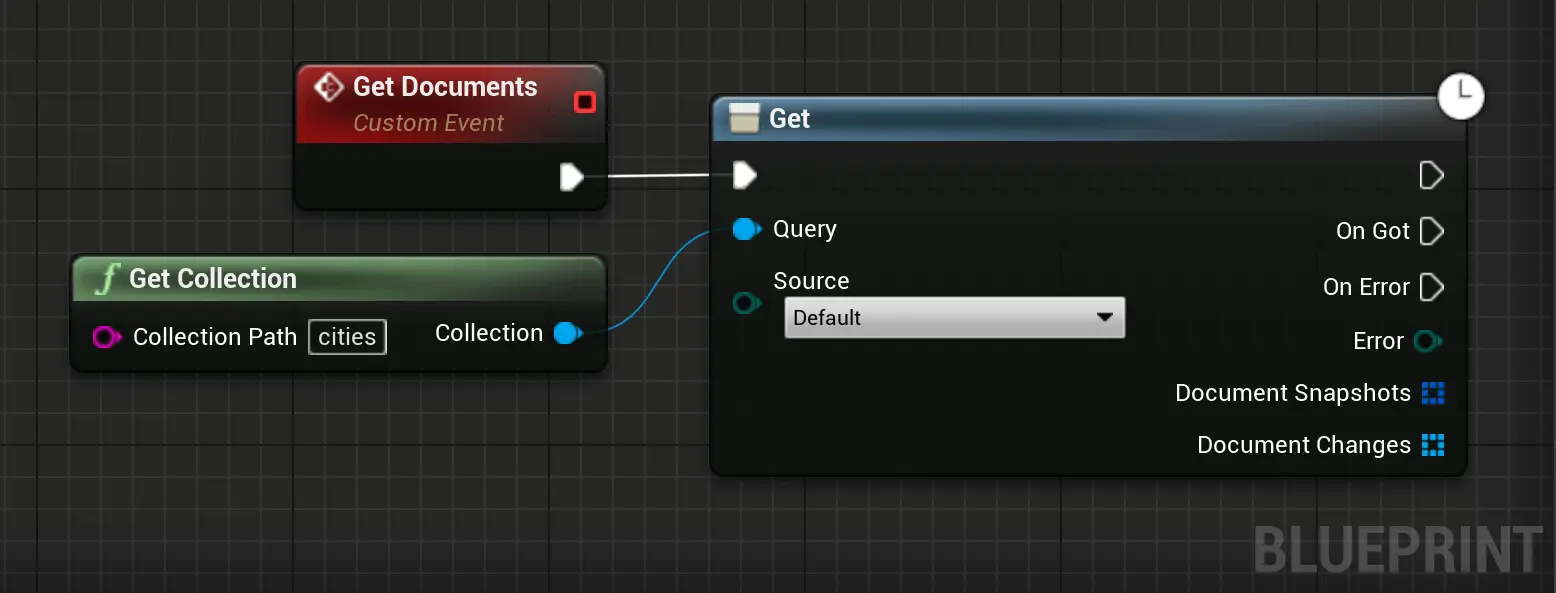Viewport: 1556px width, 593px height.
Task: Click the Query input pin on Get node
Action: [747, 230]
